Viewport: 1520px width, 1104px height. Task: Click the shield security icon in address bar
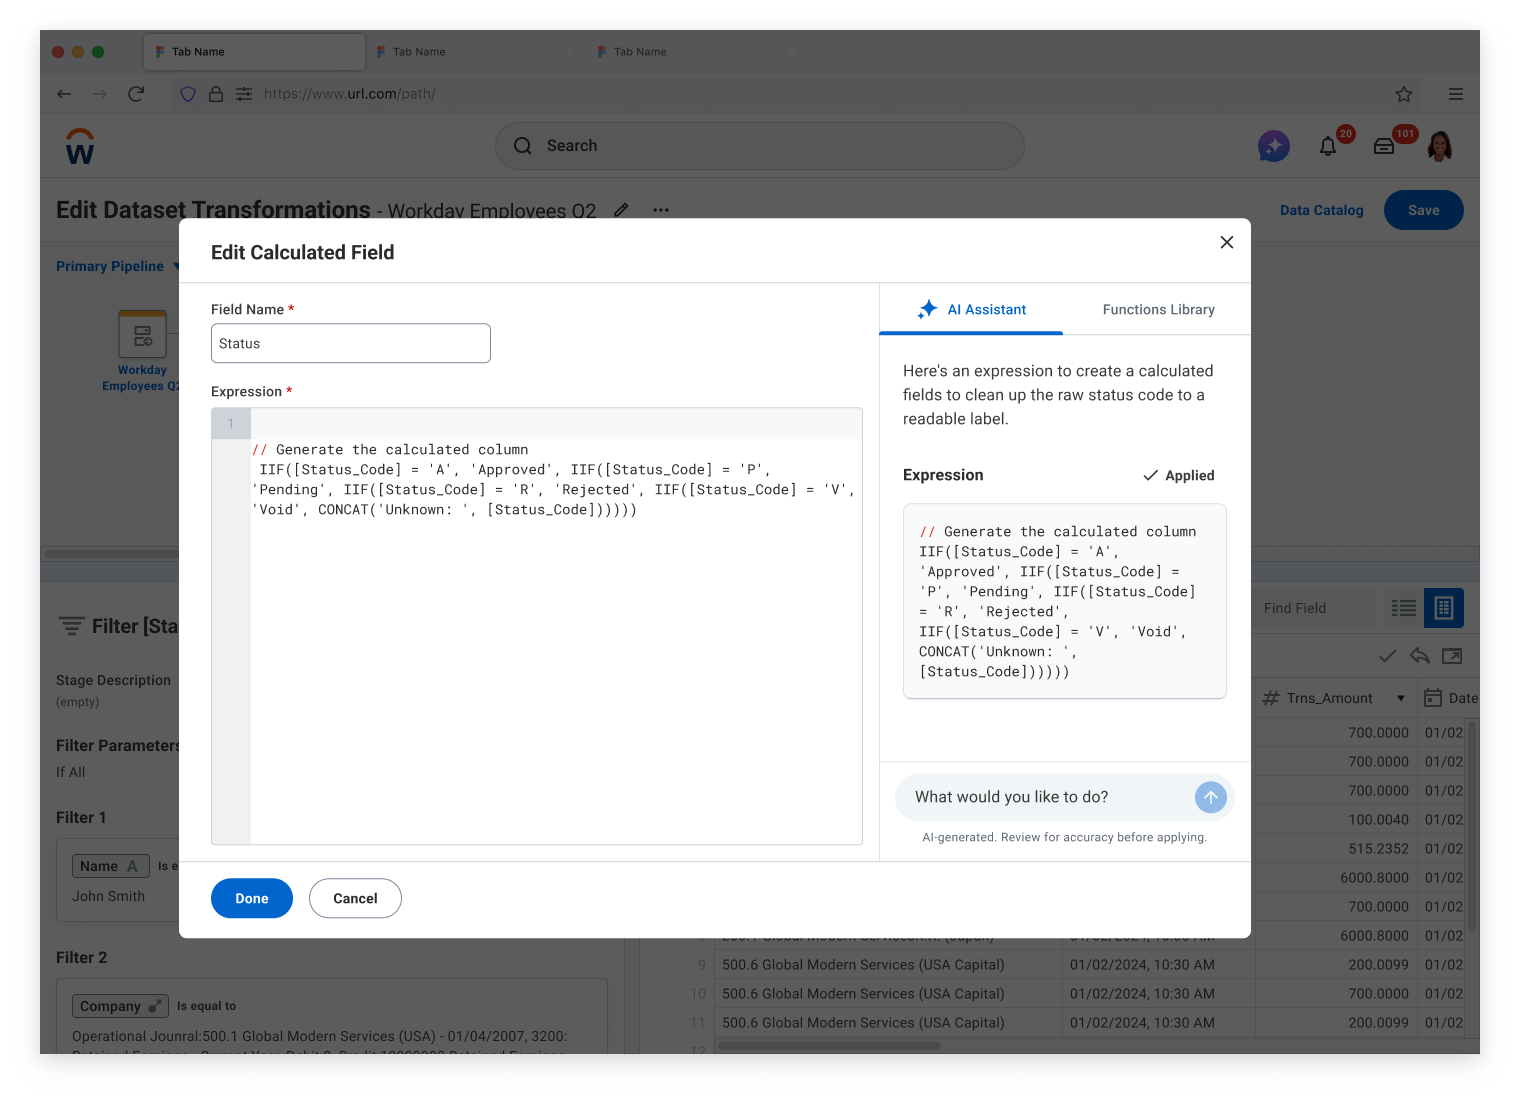[x=188, y=94]
